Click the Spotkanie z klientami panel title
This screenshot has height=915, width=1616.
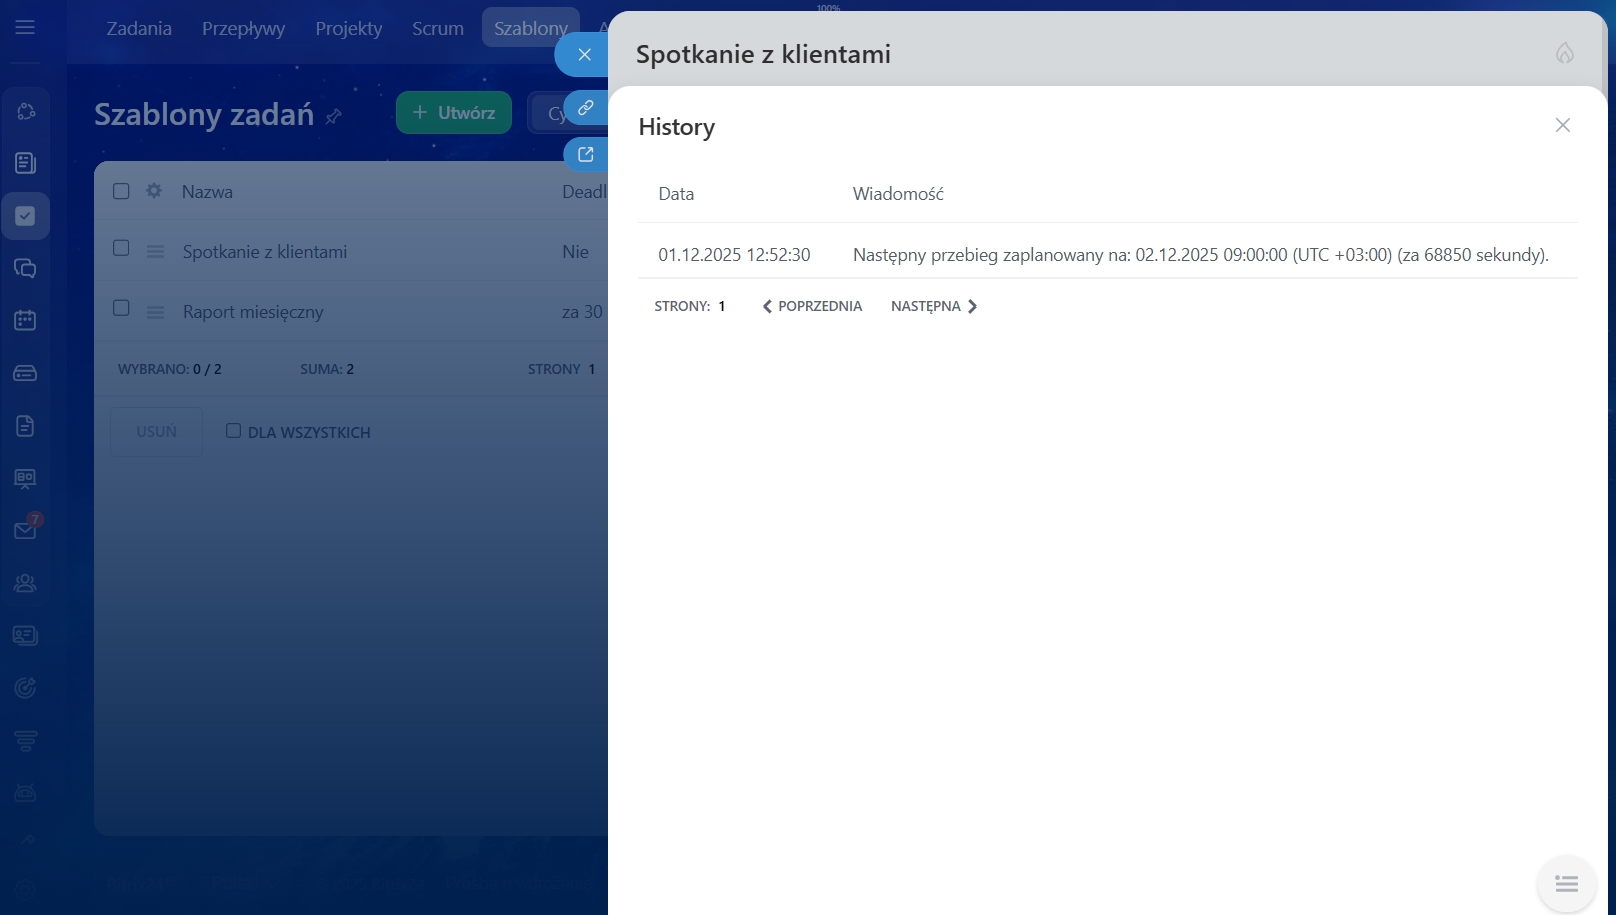[x=763, y=54]
